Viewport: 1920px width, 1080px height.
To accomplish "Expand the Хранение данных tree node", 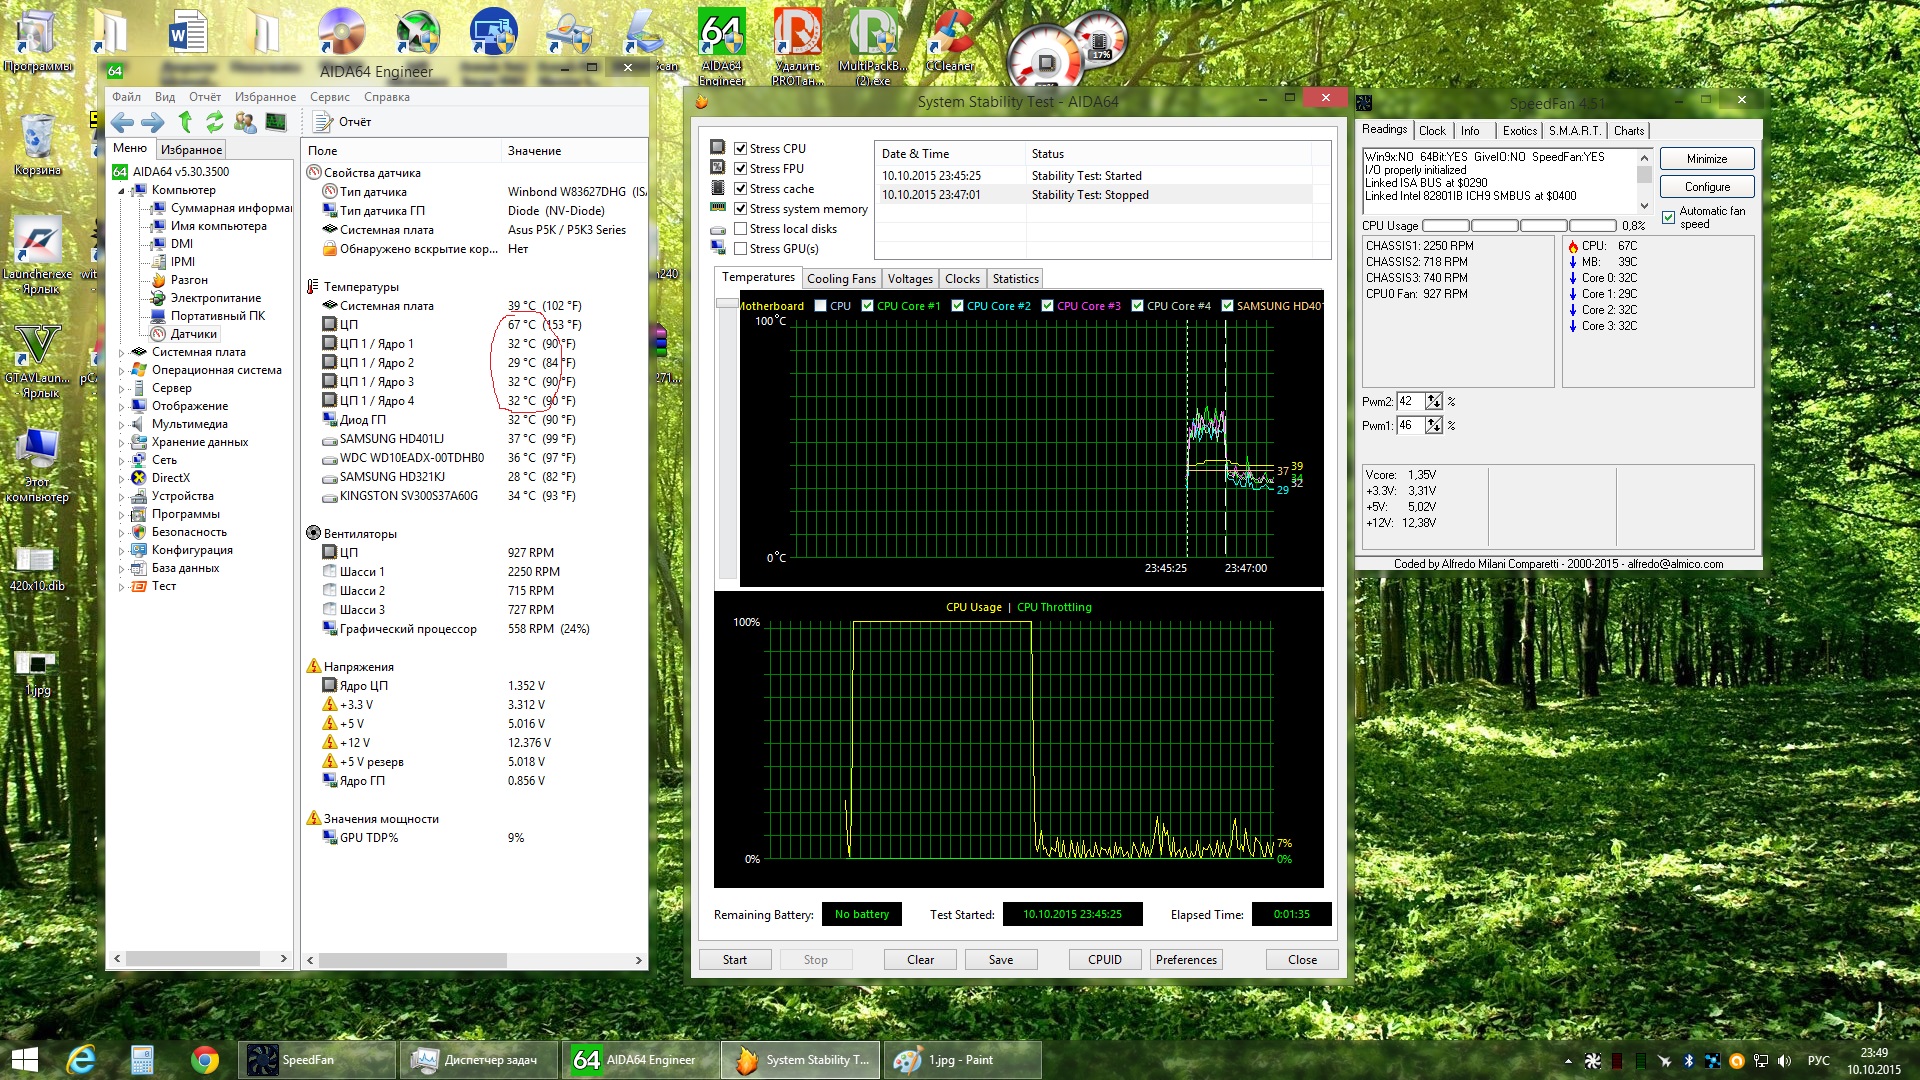I will tap(122, 442).
